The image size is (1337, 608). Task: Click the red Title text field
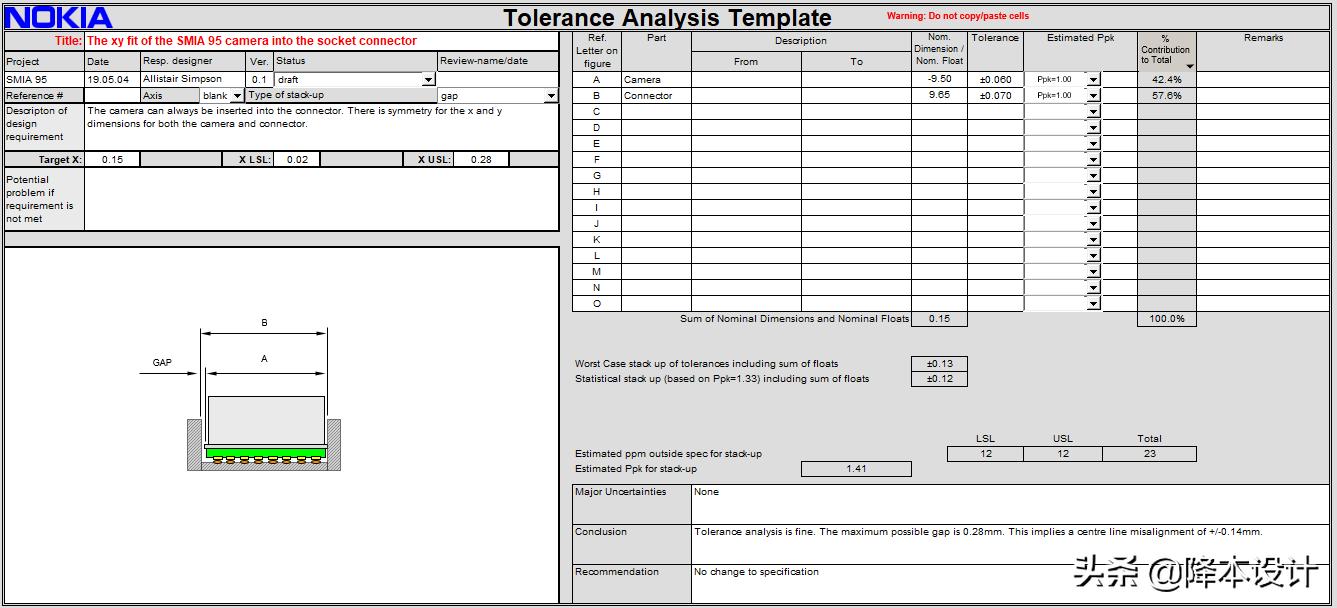[320, 41]
